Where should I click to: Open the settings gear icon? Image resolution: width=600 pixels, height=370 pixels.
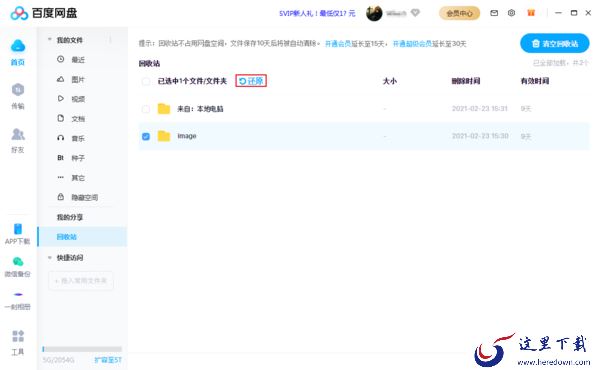[511, 13]
